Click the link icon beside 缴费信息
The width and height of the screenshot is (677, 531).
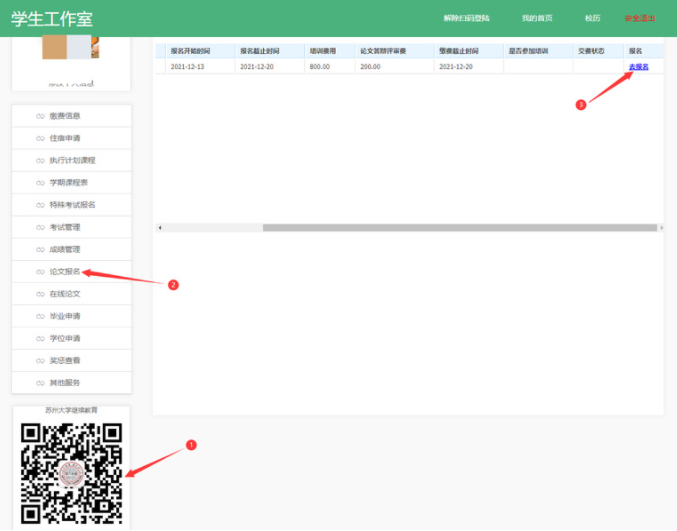point(40,116)
